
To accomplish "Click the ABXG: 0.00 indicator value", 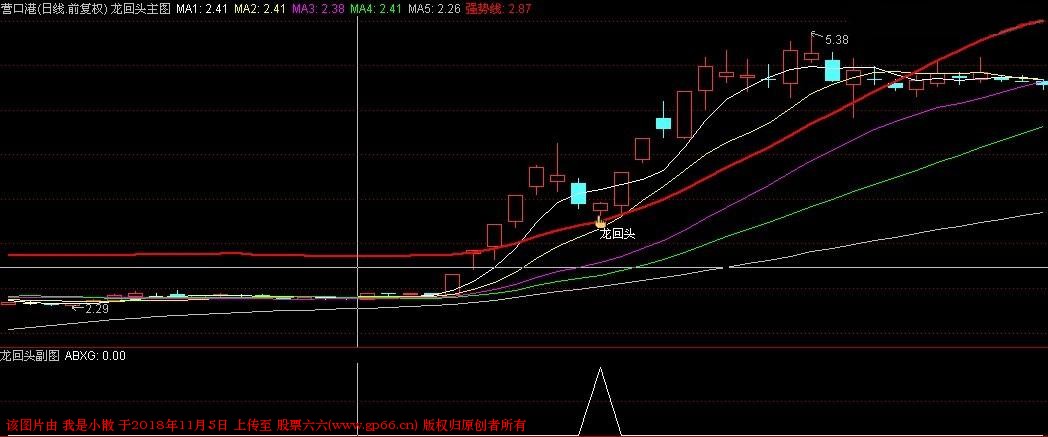I will 95,356.
